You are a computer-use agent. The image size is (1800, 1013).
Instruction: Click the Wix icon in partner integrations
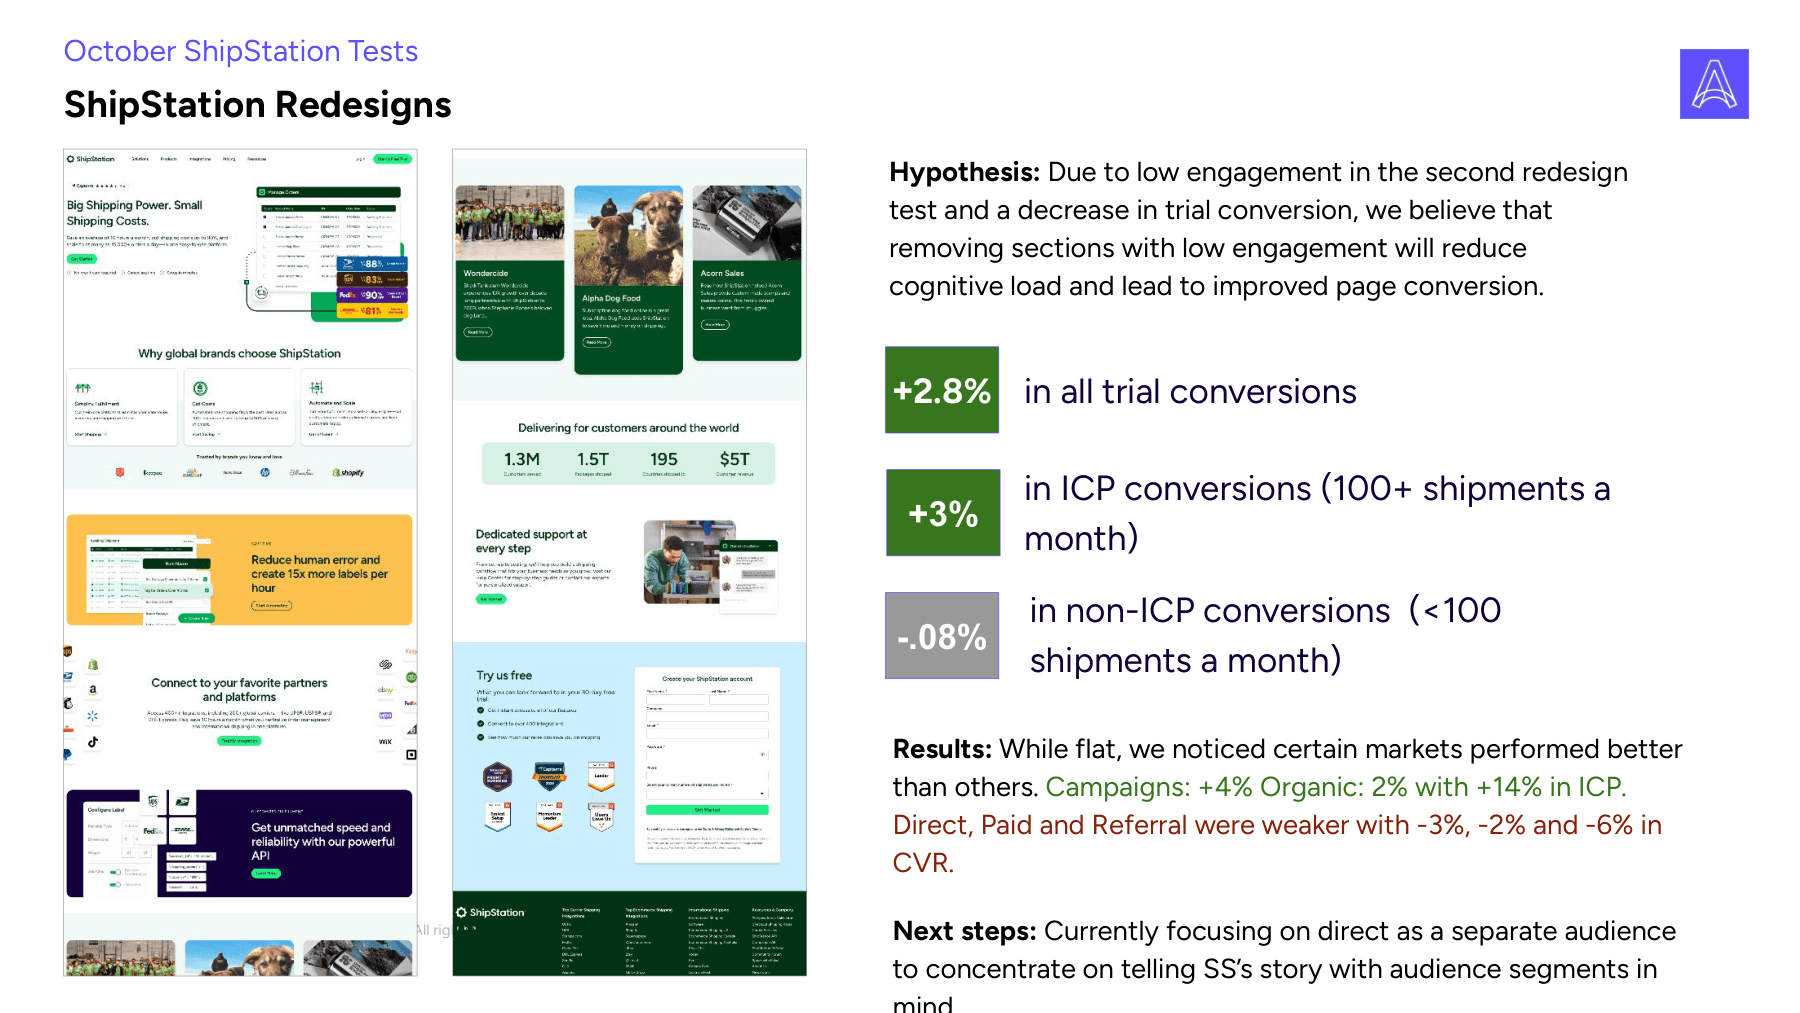385,742
